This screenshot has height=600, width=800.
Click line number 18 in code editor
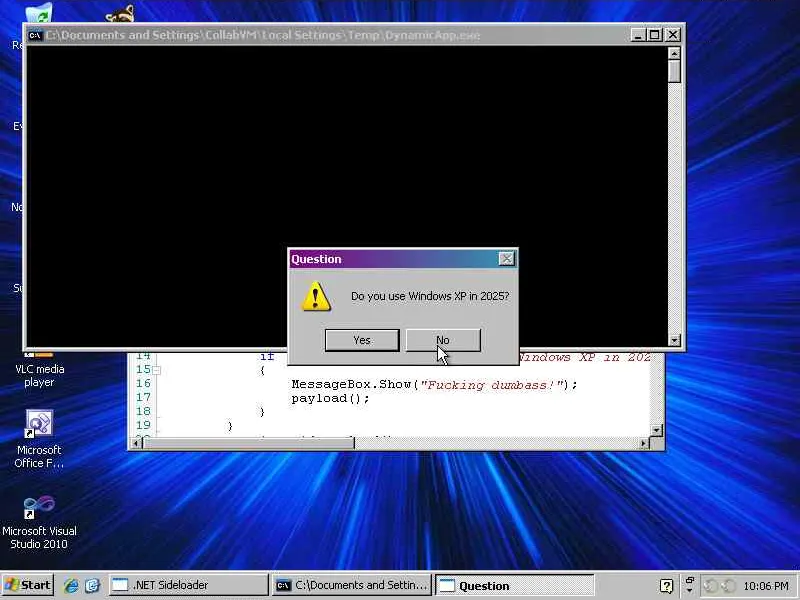click(143, 411)
